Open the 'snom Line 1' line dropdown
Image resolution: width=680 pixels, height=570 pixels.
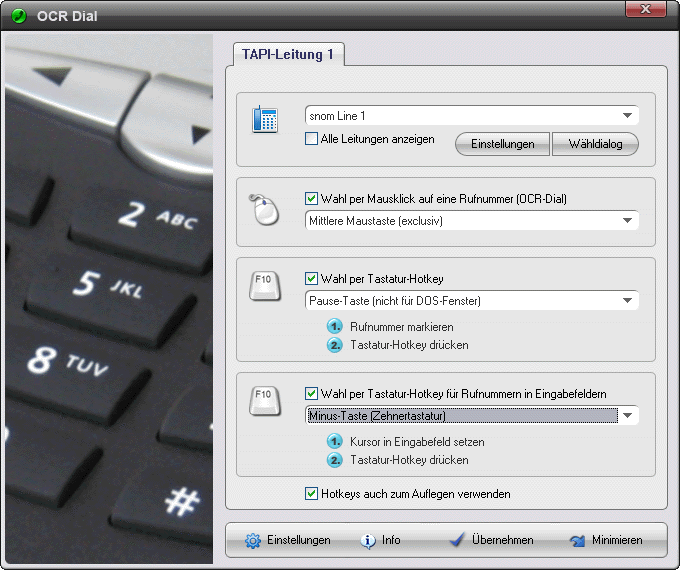[x=627, y=116]
